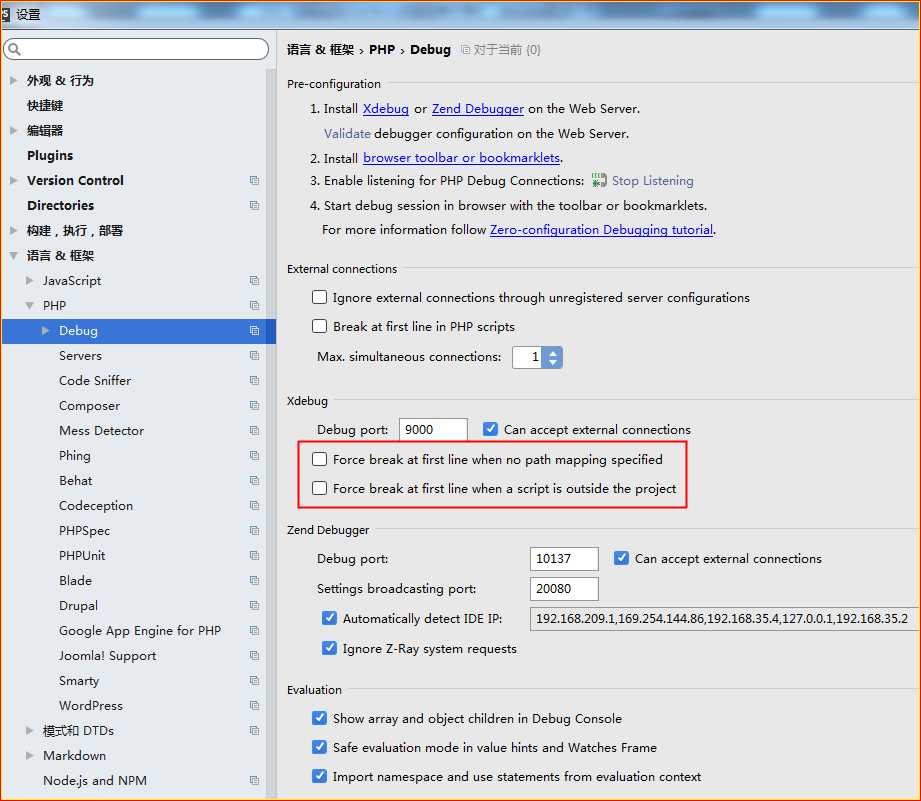
Task: Open browser toolbar or bookmarklets link
Action: click(x=461, y=158)
